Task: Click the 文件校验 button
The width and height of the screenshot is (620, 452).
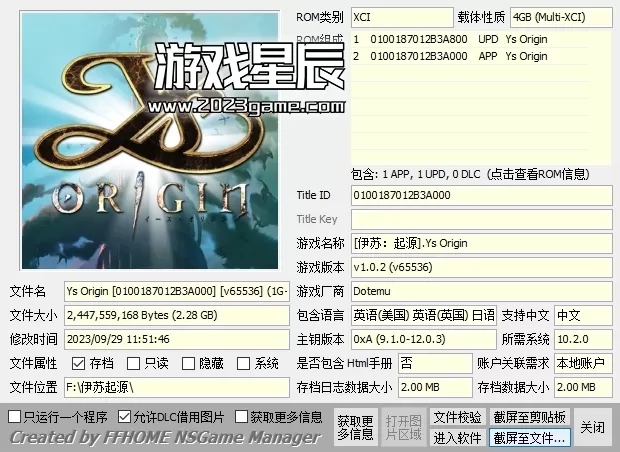Action: click(457, 417)
